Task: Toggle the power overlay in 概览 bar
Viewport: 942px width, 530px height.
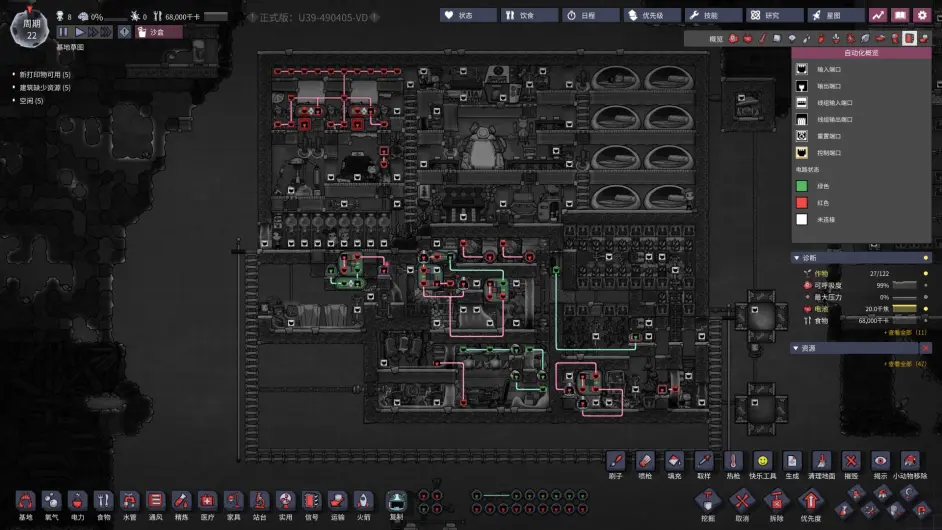Action: pos(747,38)
